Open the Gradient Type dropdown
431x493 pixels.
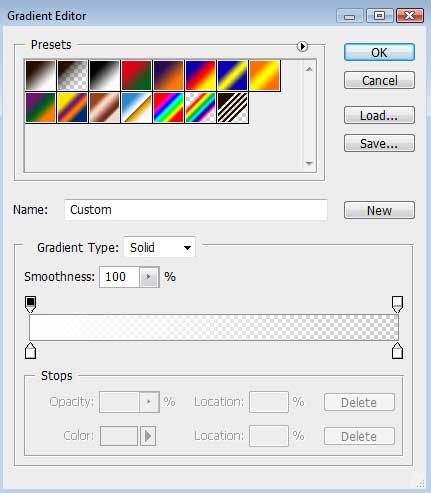[159, 248]
